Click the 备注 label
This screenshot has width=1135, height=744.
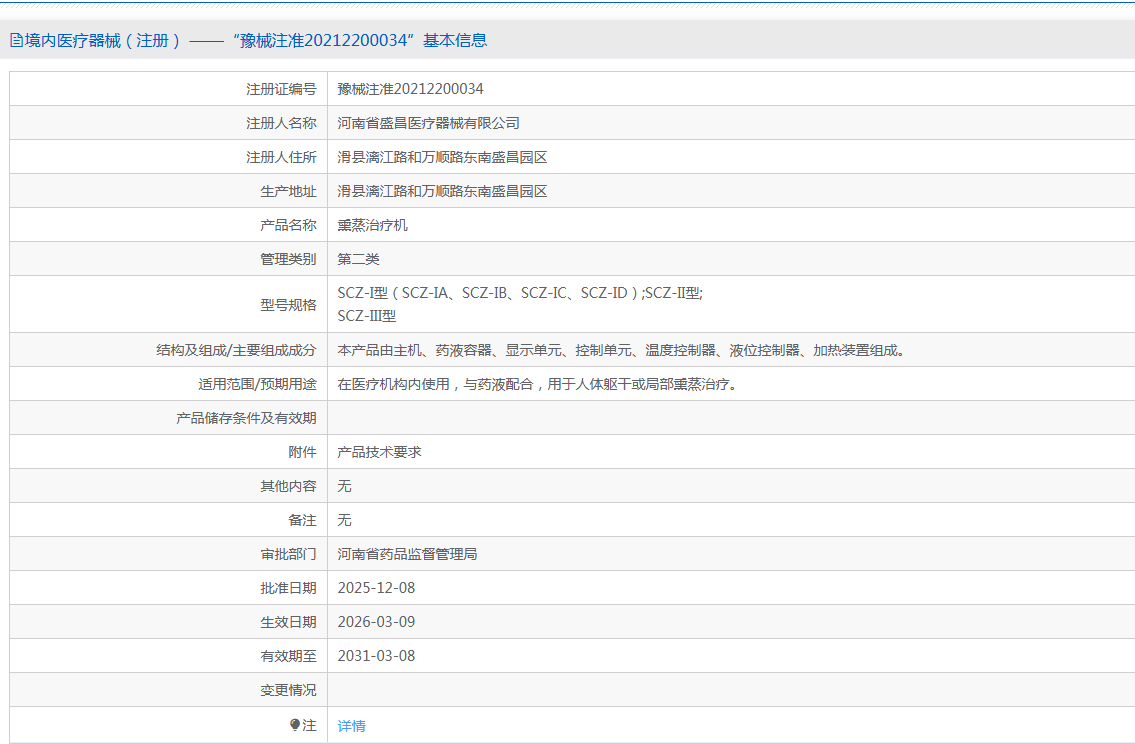point(302,520)
